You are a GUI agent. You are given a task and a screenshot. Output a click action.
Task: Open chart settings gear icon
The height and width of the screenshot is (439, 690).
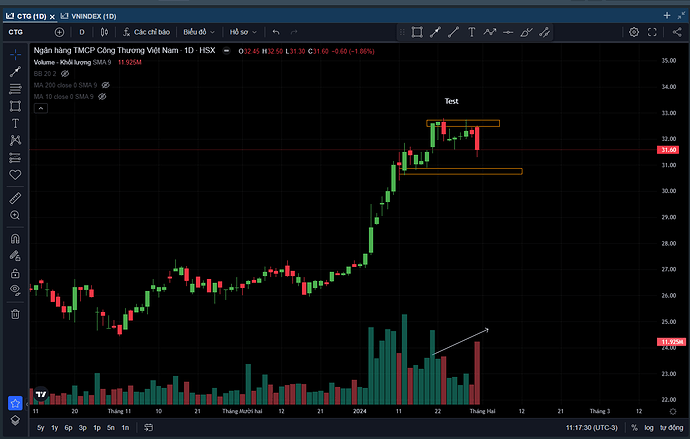(634, 32)
